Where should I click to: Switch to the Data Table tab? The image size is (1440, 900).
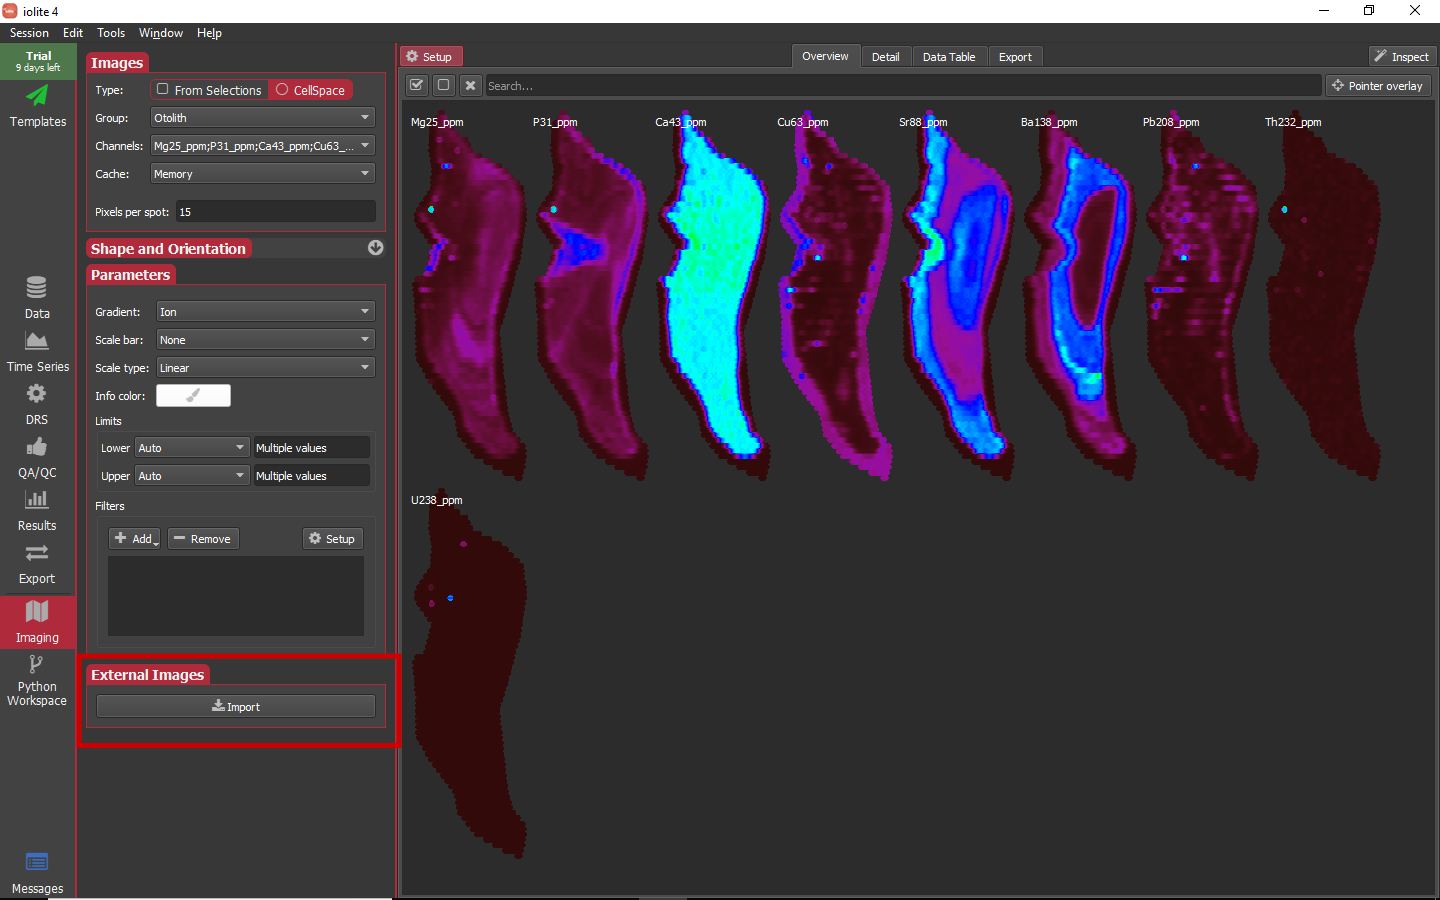(949, 57)
